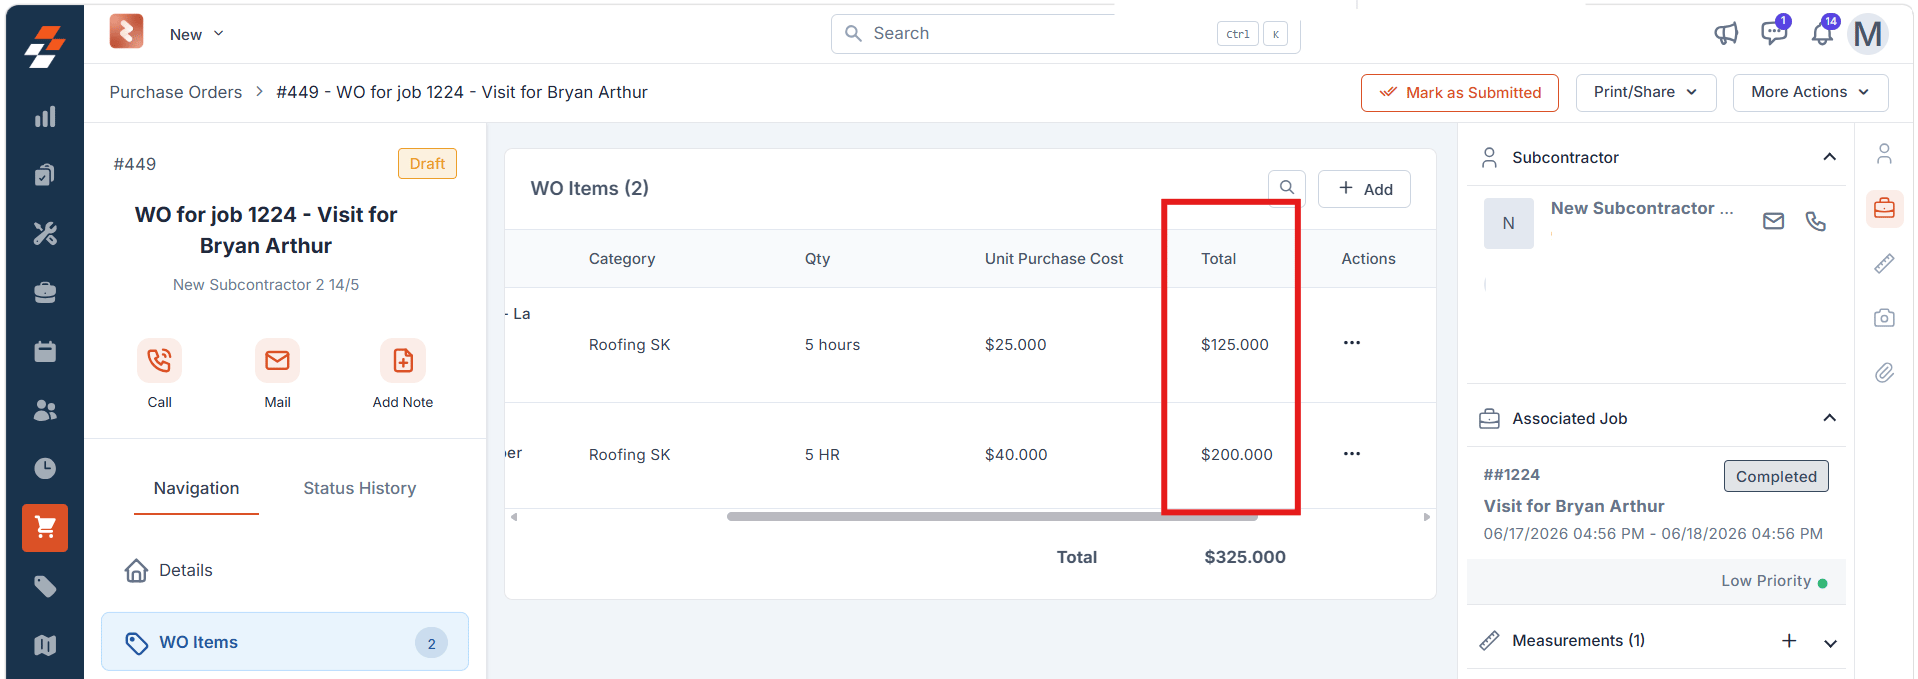The width and height of the screenshot is (1918, 679).
Task: Open the calendar icon in sidebar
Action: 45,352
